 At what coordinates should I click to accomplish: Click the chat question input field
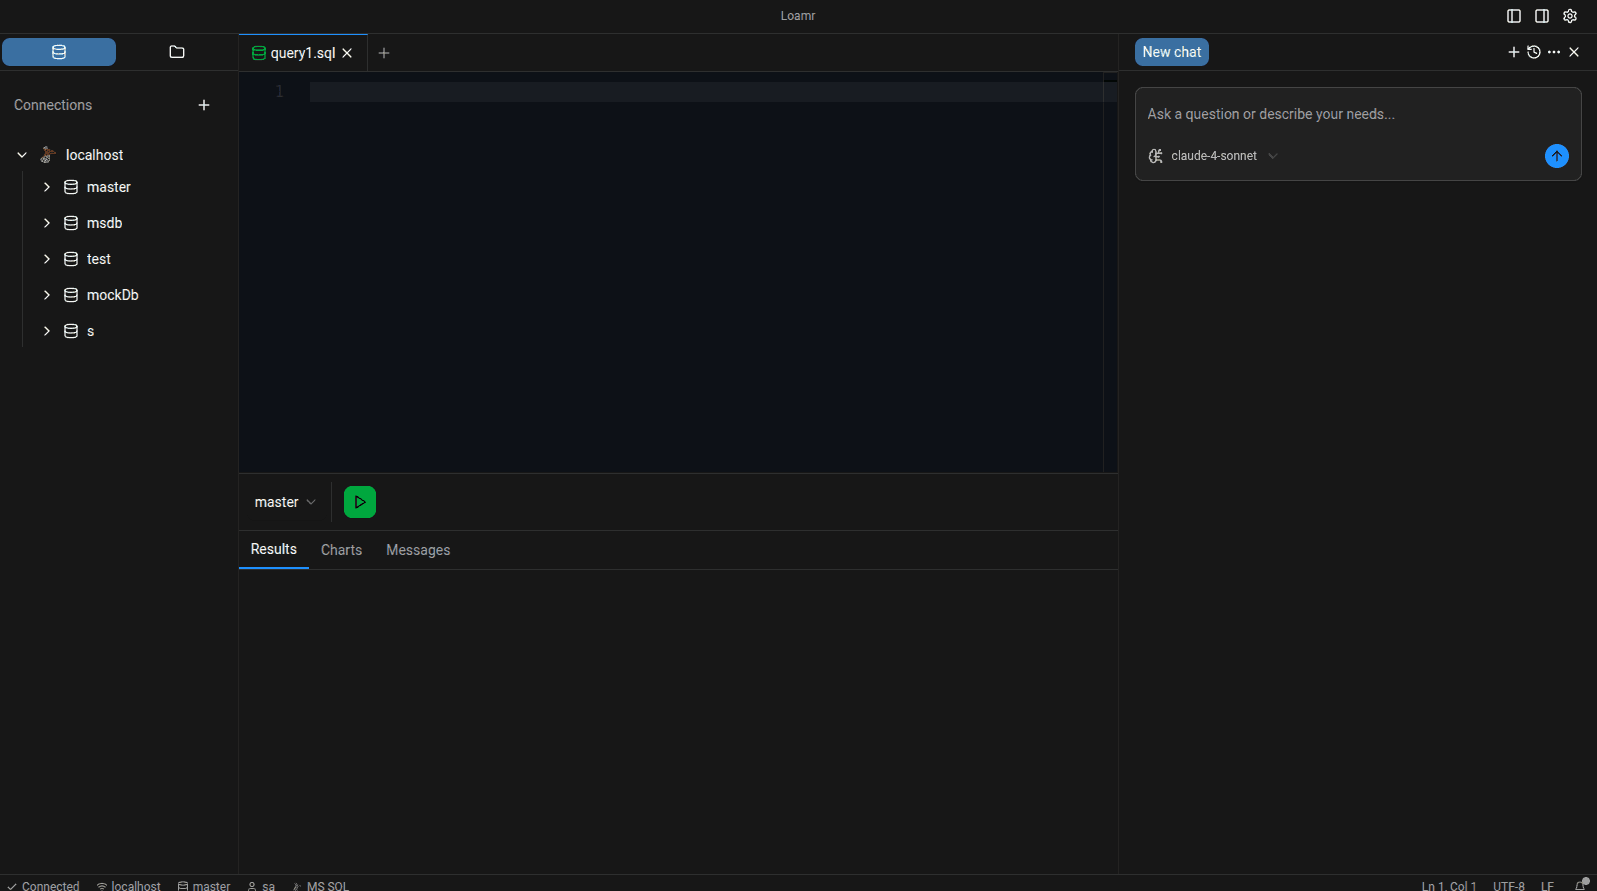1340,114
